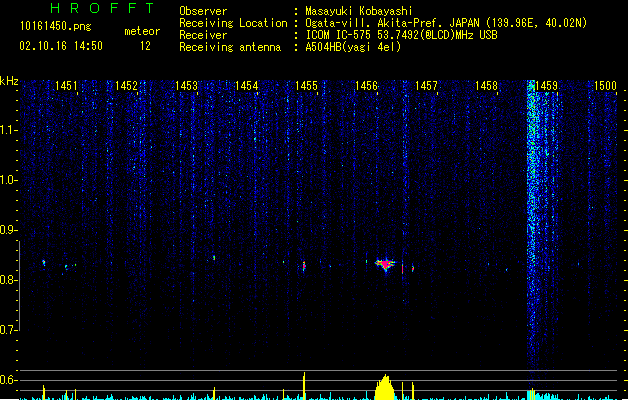Click observer name Masayuki Kobayashi
The height and width of the screenshot is (400, 629).
click(x=359, y=11)
